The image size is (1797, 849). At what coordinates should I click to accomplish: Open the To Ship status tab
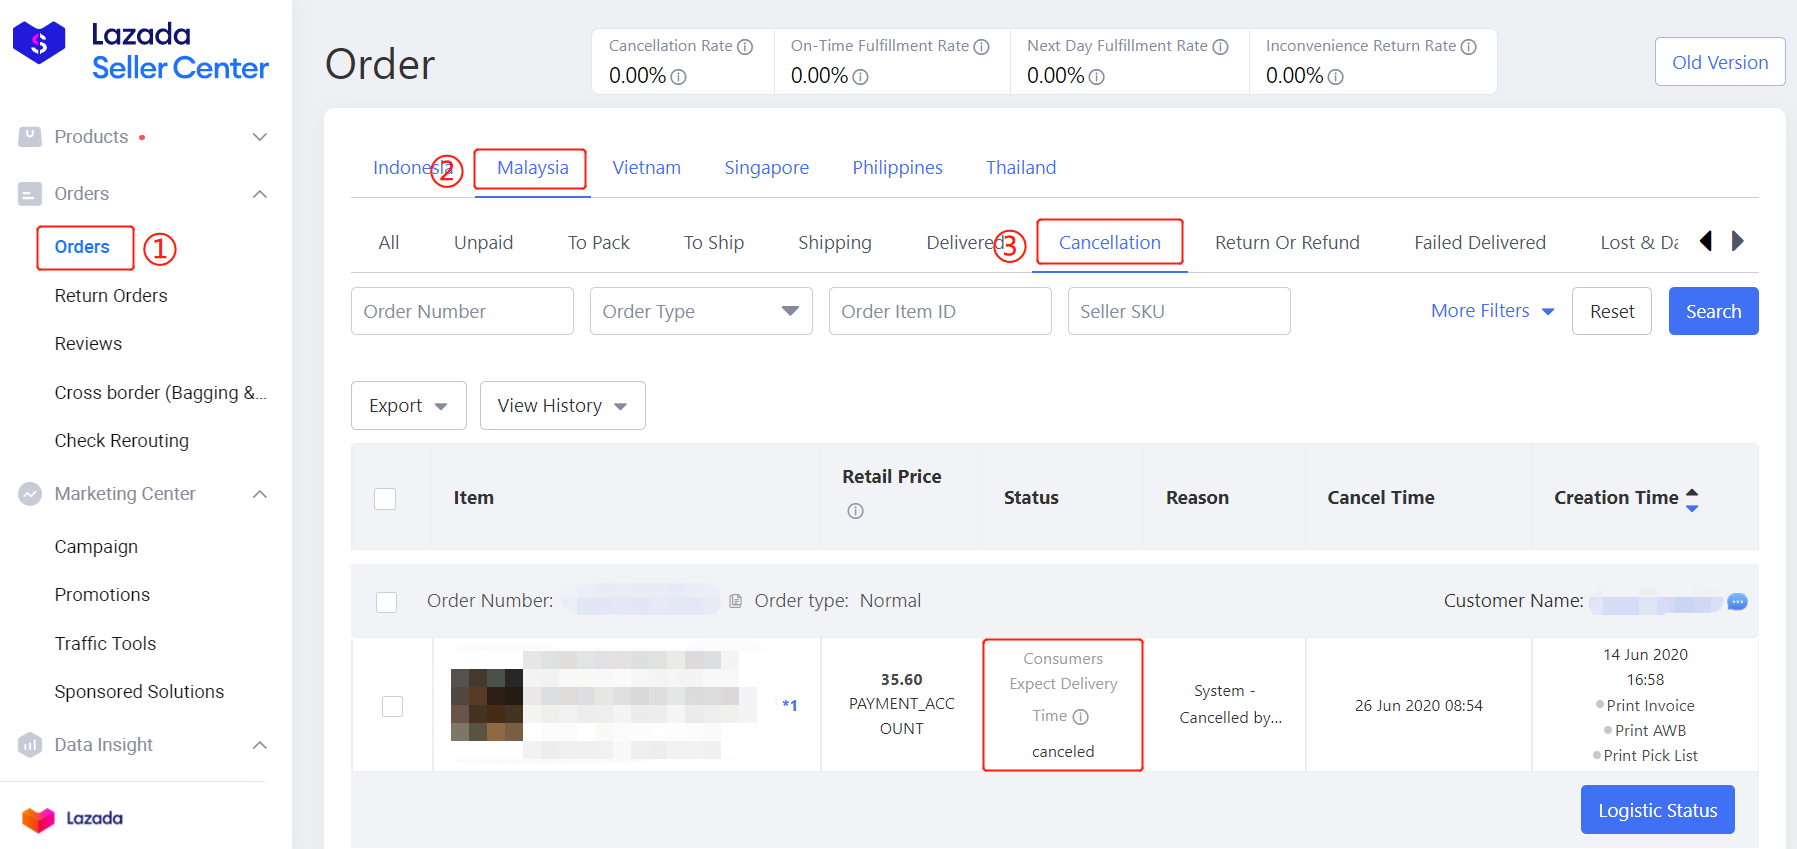point(714,243)
